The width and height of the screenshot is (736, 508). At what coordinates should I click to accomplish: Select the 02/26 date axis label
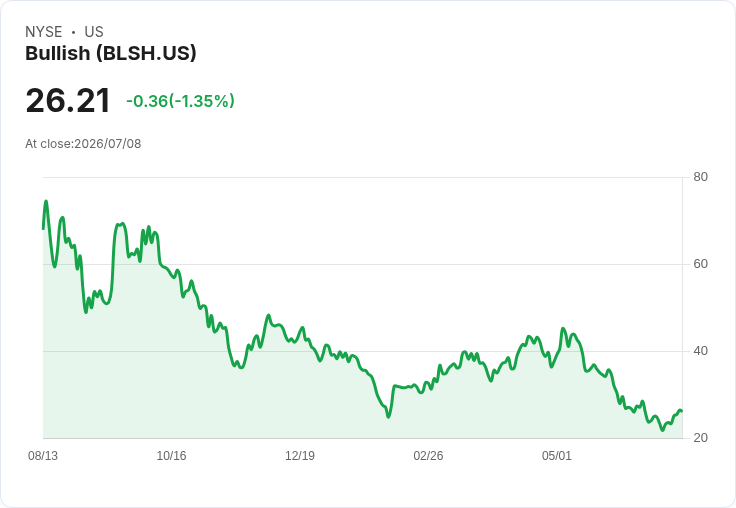(428, 456)
